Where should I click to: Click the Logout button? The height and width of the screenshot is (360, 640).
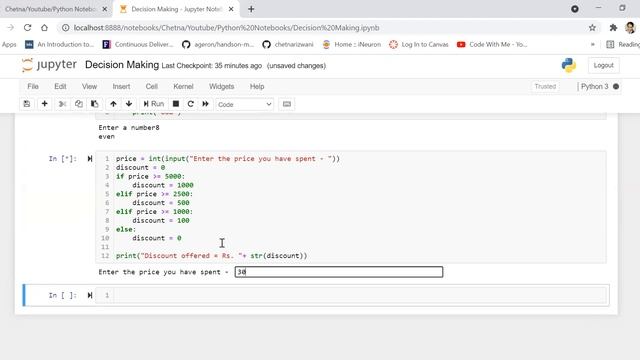603,65
